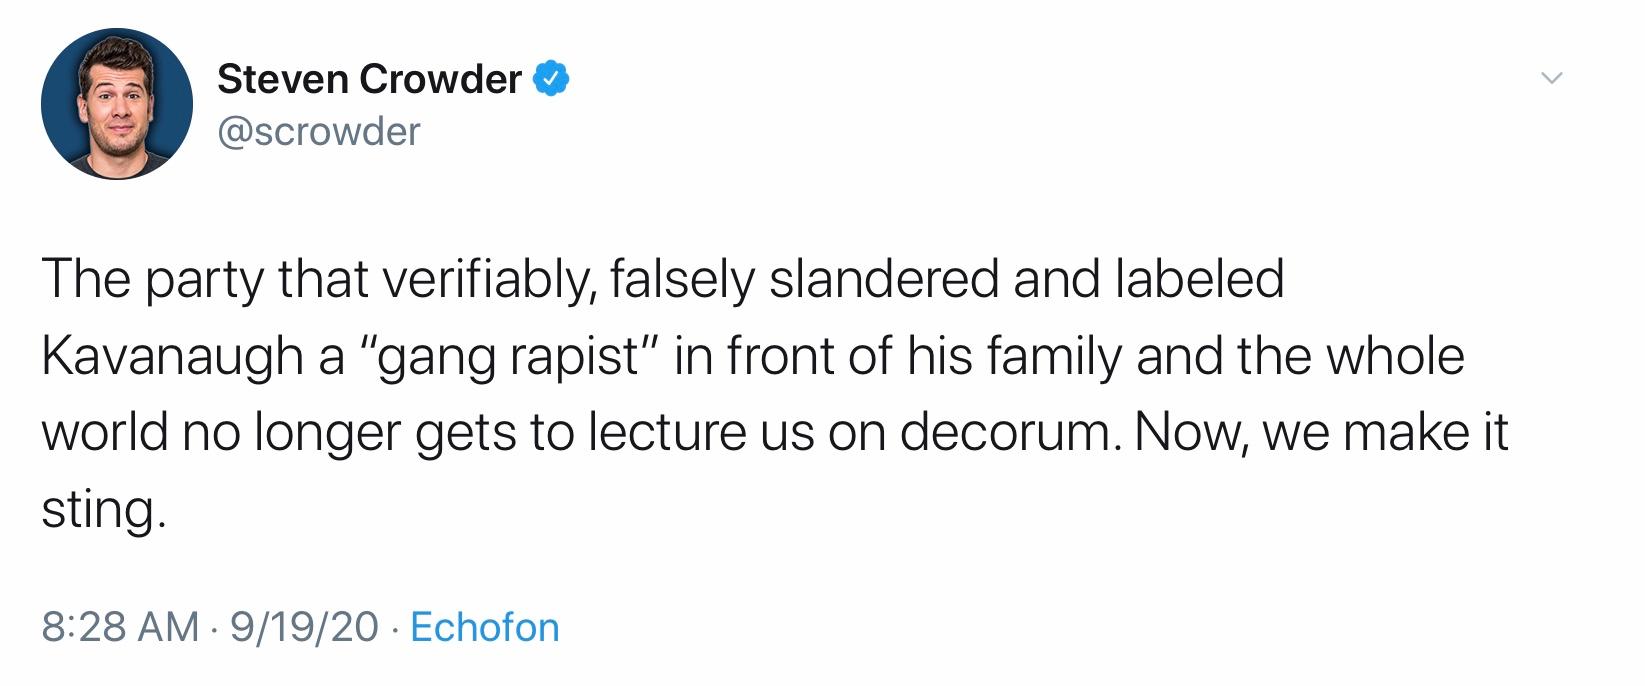Screen dimensions: 1645x686
Task: Select the 9/19/20 date
Action: pos(304,627)
